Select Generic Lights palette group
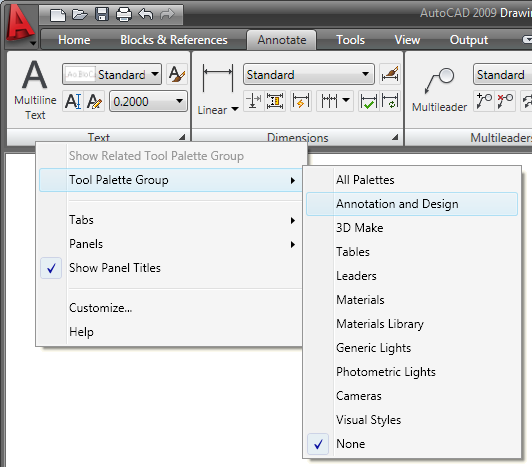Viewport: 532px width, 467px height. (x=412, y=348)
